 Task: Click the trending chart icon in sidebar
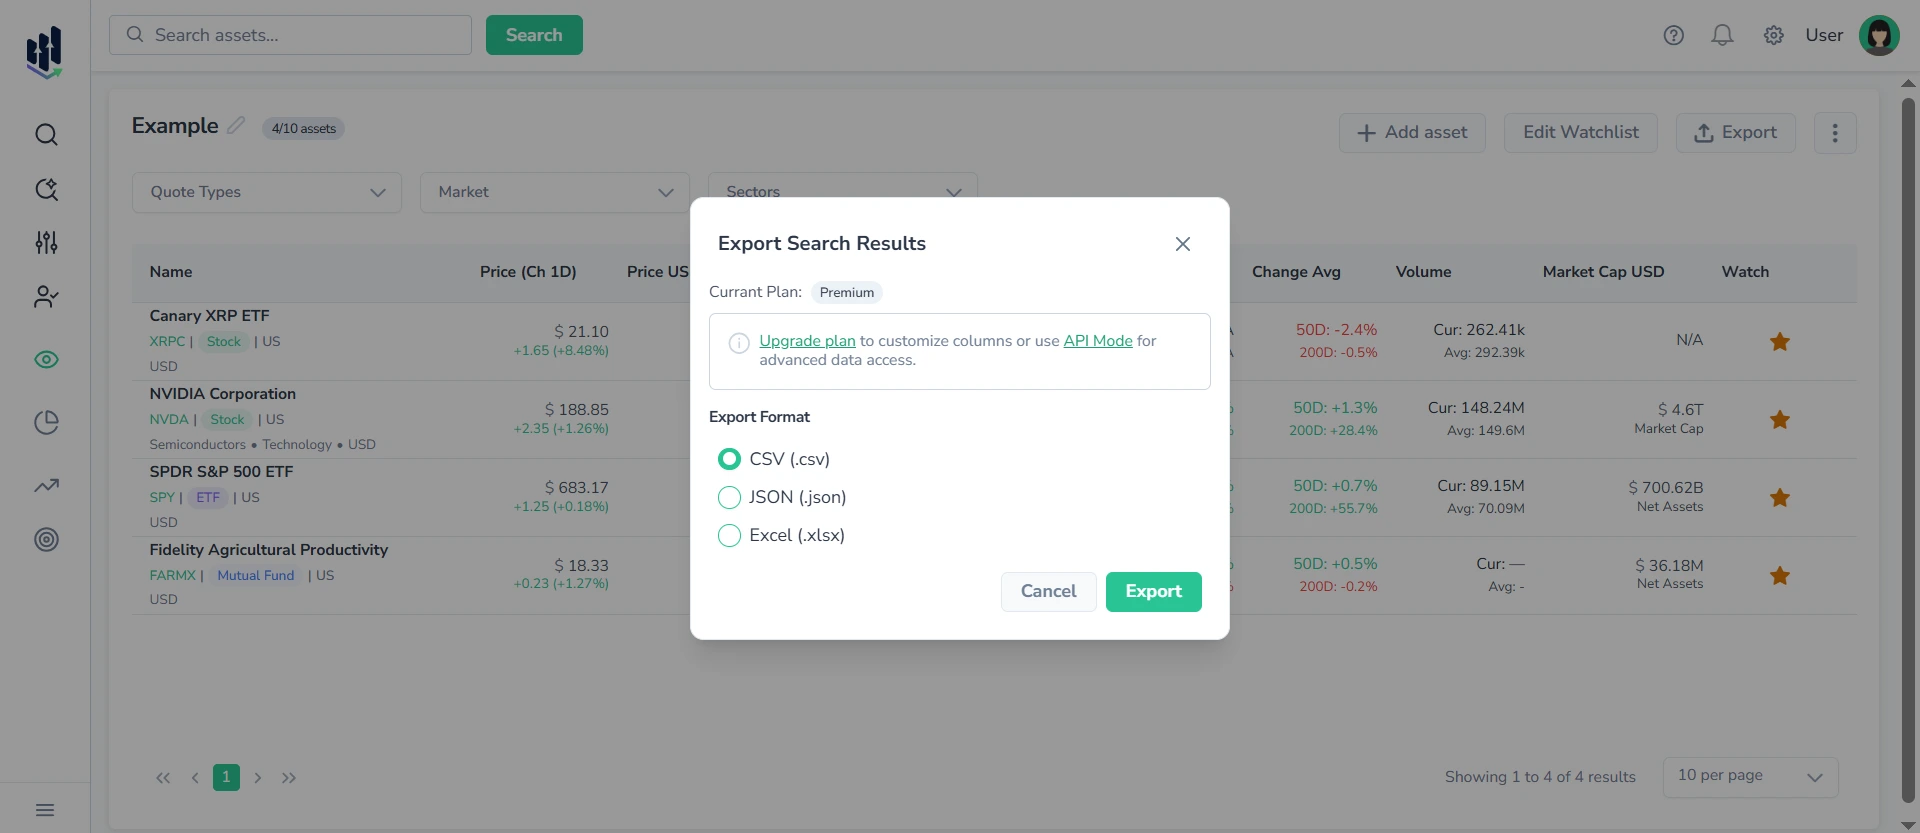pyautogui.click(x=46, y=485)
